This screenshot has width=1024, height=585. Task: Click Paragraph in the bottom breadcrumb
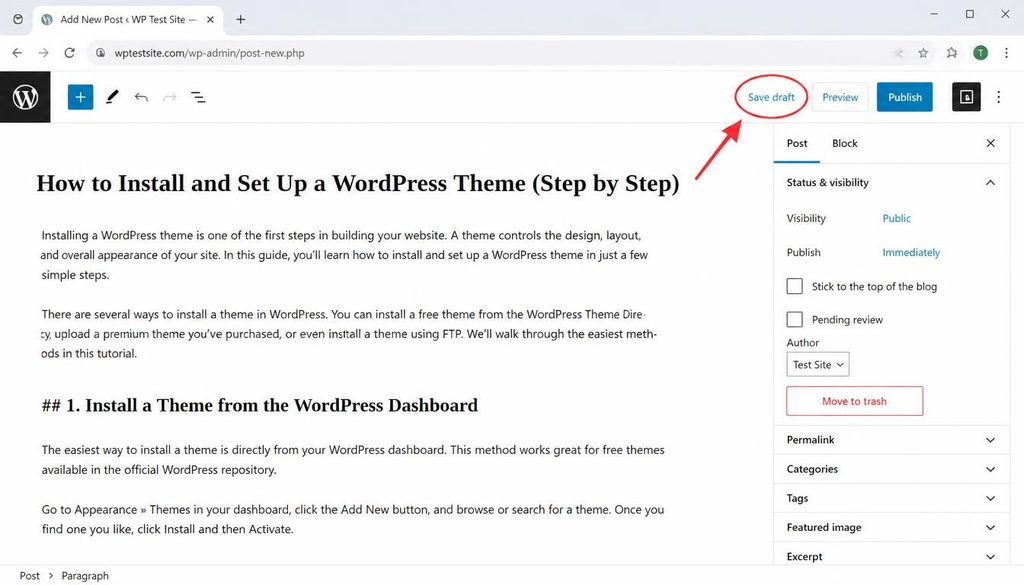coord(85,575)
